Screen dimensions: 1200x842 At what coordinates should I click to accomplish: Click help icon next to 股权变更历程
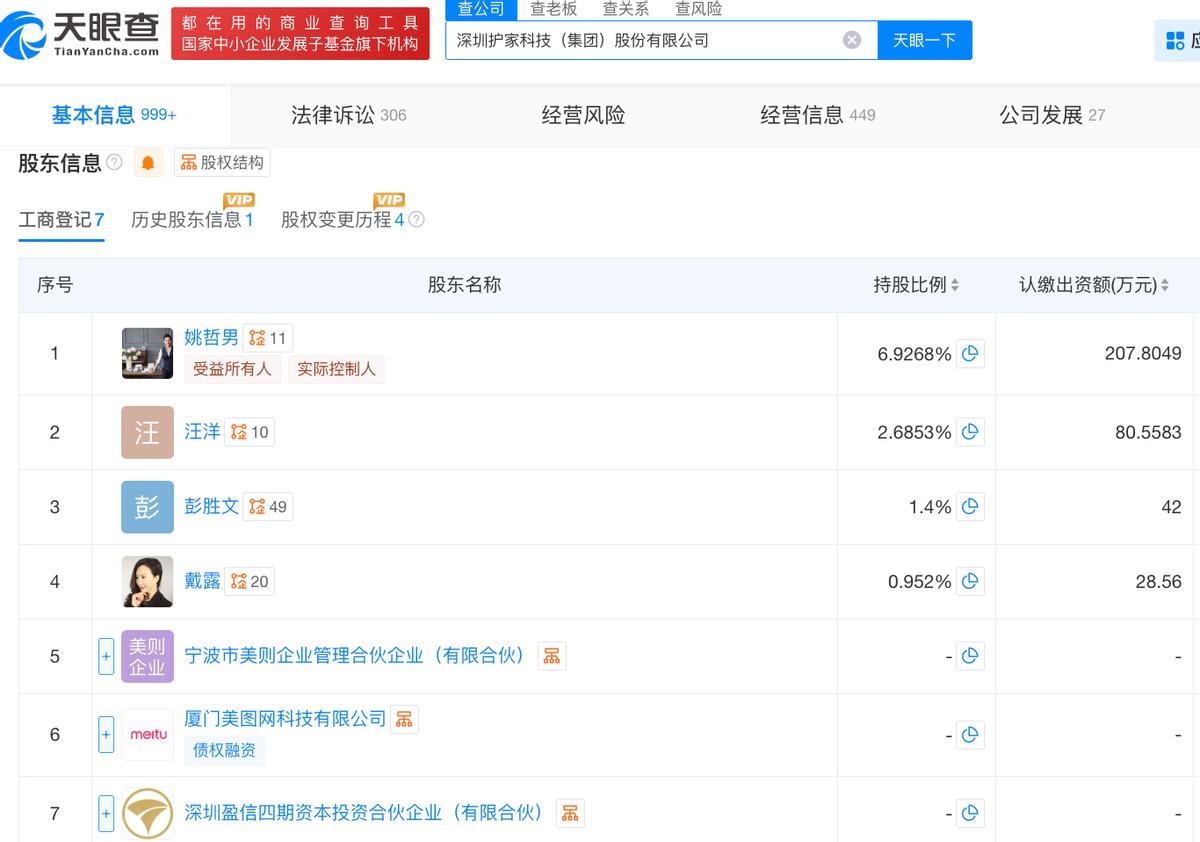pyautogui.click(x=417, y=220)
